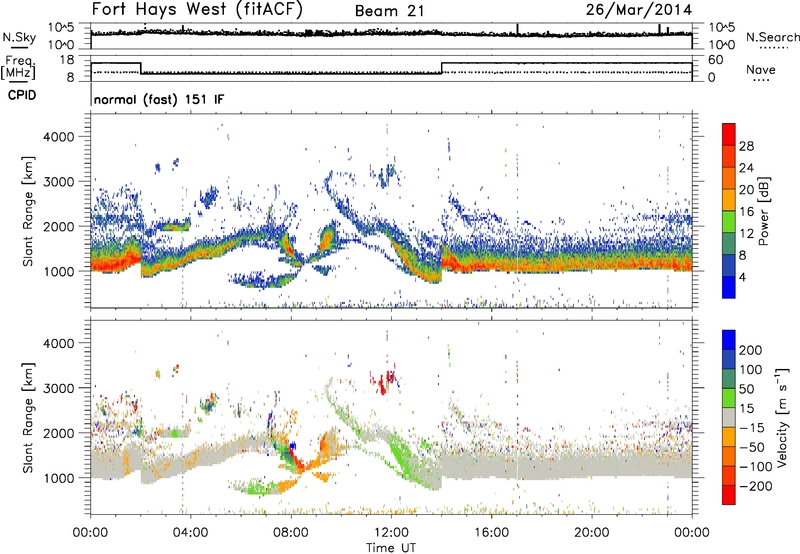Screen dimensions: 800x554
Task: Click 'Slant Range [km]' label of power panel
Action: point(28,211)
